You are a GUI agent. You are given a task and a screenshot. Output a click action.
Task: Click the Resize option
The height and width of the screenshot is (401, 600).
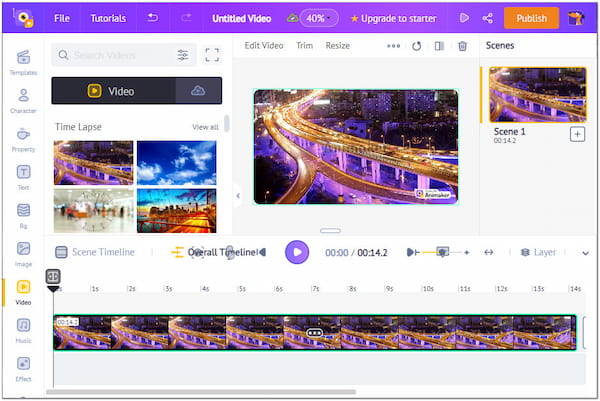coord(338,46)
